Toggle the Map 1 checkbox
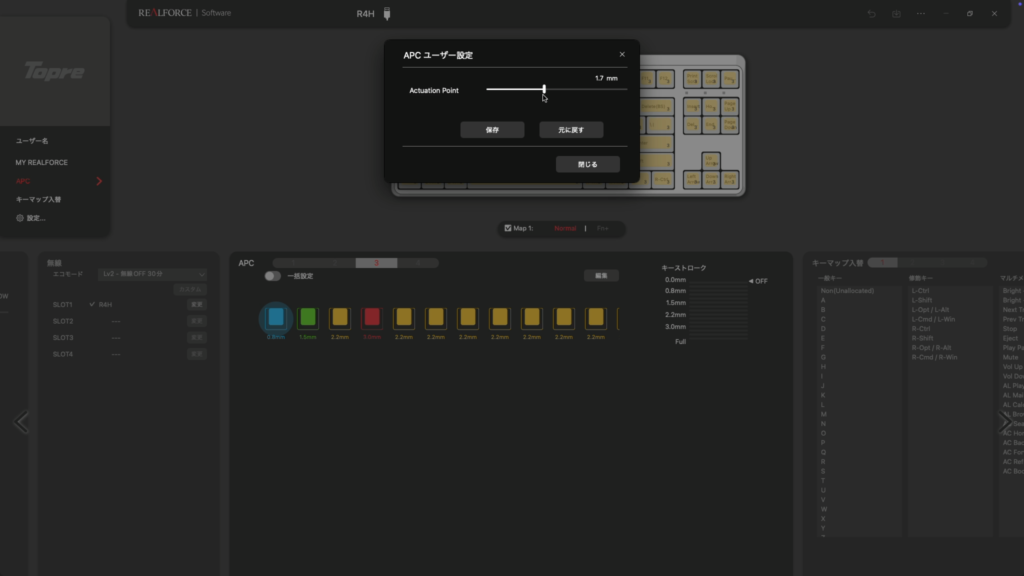The width and height of the screenshot is (1024, 576). pos(508,228)
